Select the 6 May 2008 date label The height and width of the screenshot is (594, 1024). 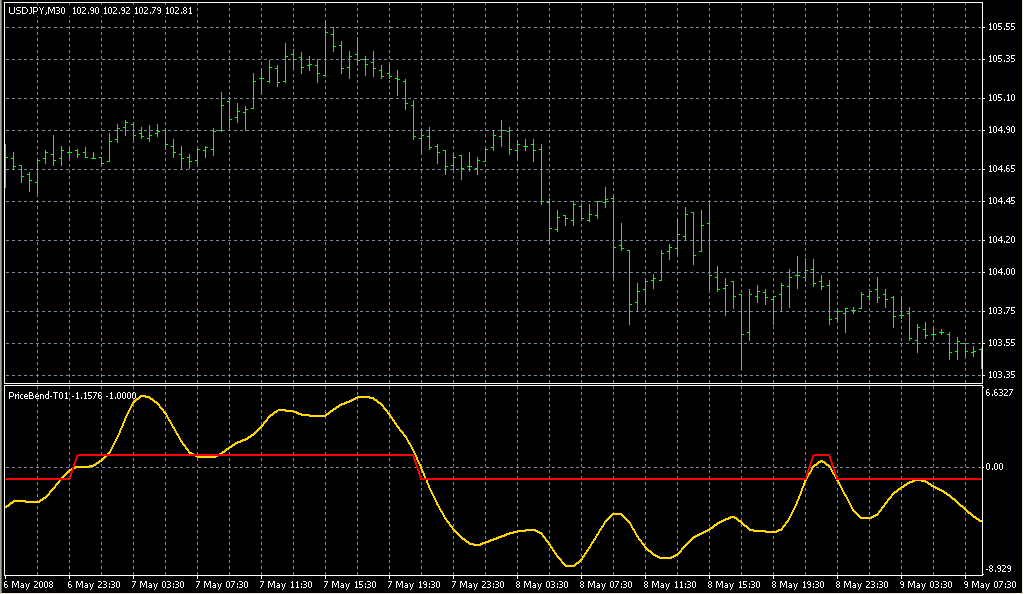[x=27, y=584]
